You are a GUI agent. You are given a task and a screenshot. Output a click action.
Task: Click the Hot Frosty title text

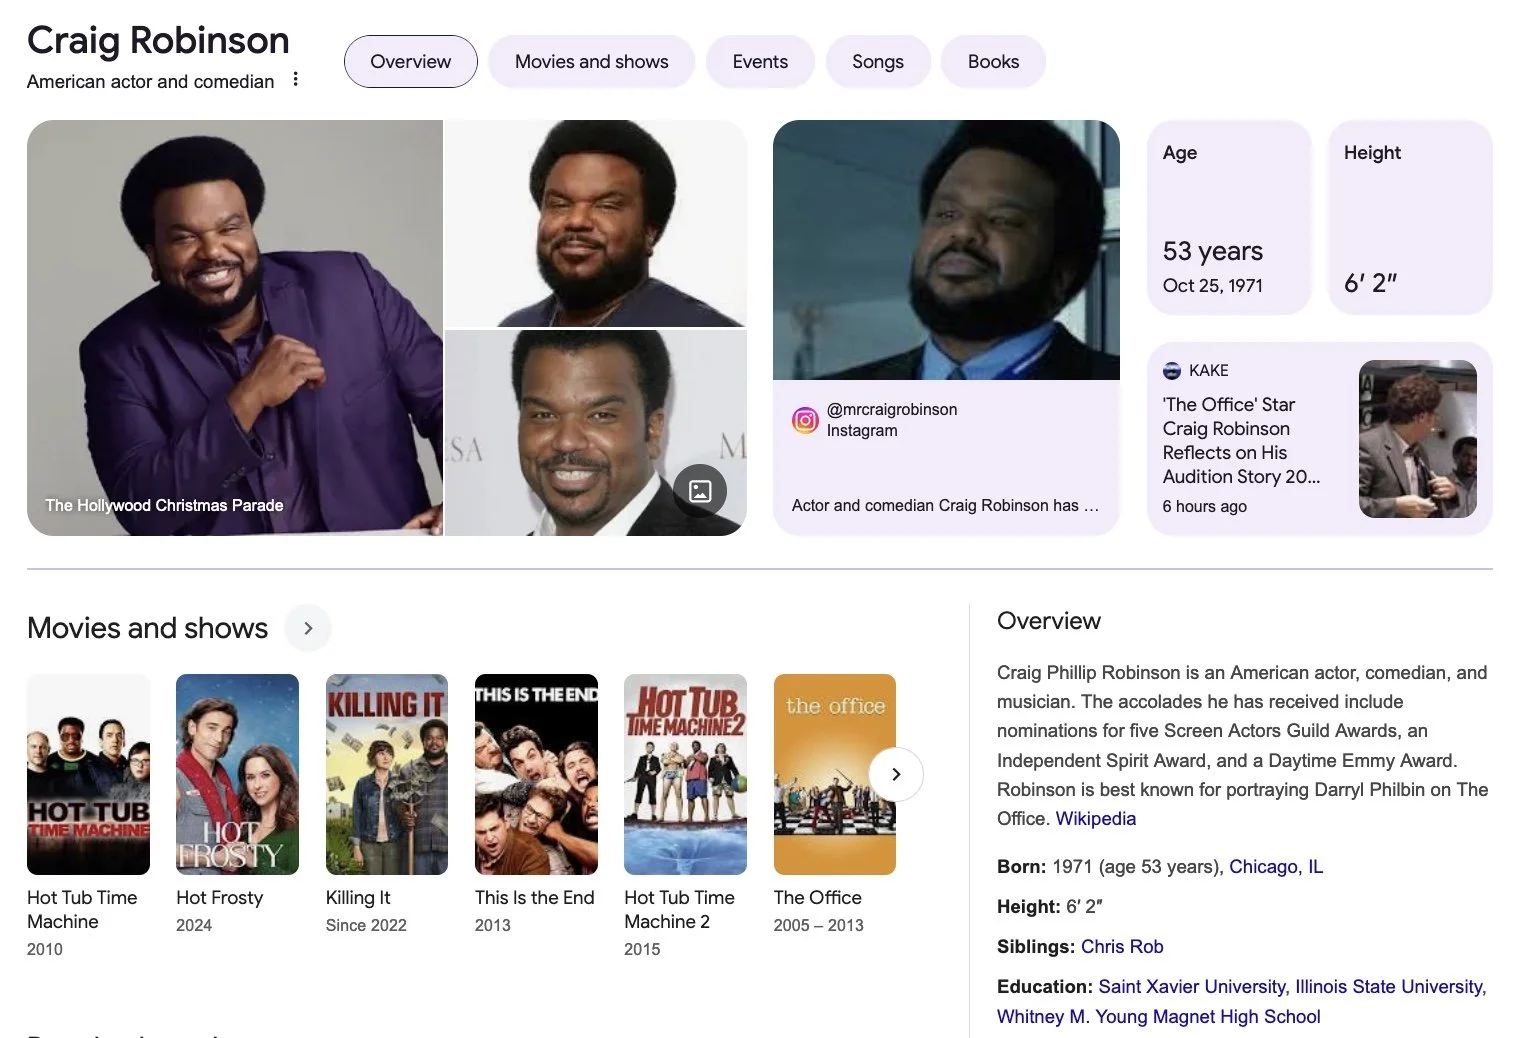[220, 897]
